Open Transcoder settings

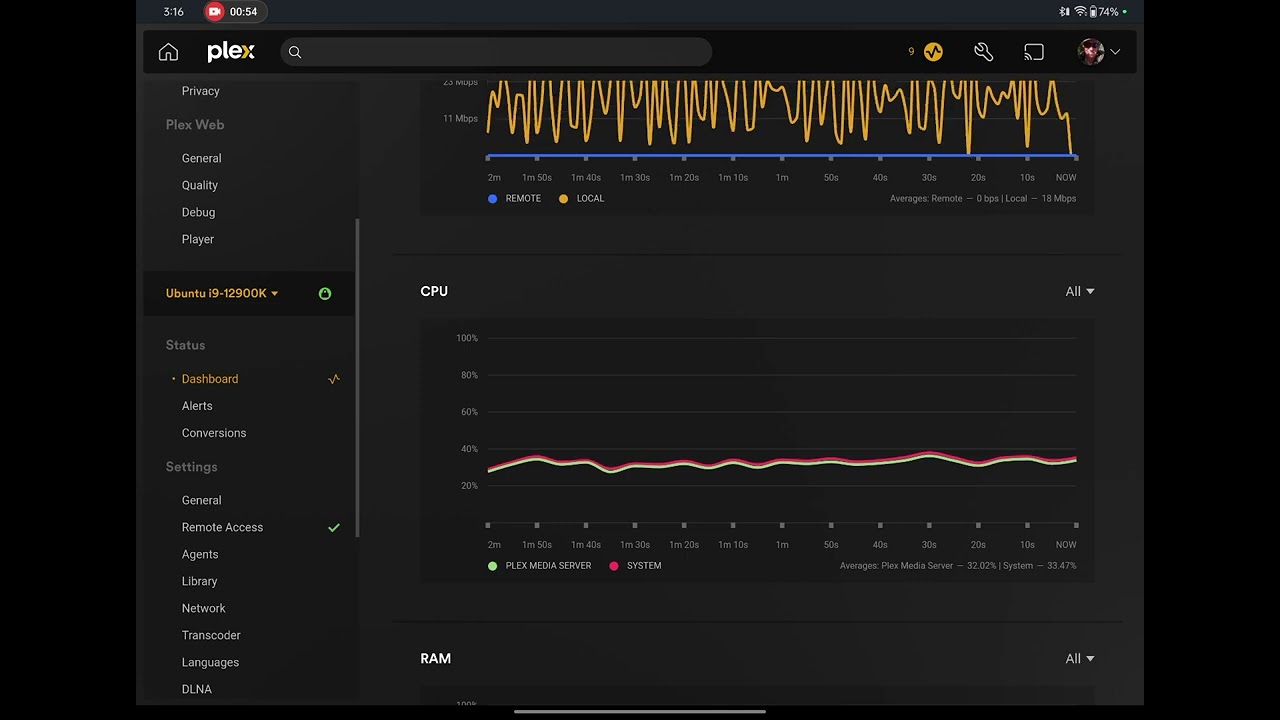[x=211, y=635]
